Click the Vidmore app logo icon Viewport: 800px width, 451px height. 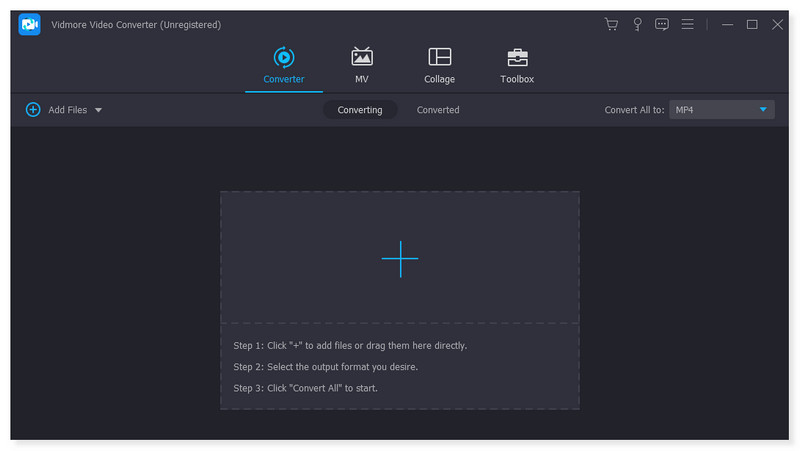(29, 24)
